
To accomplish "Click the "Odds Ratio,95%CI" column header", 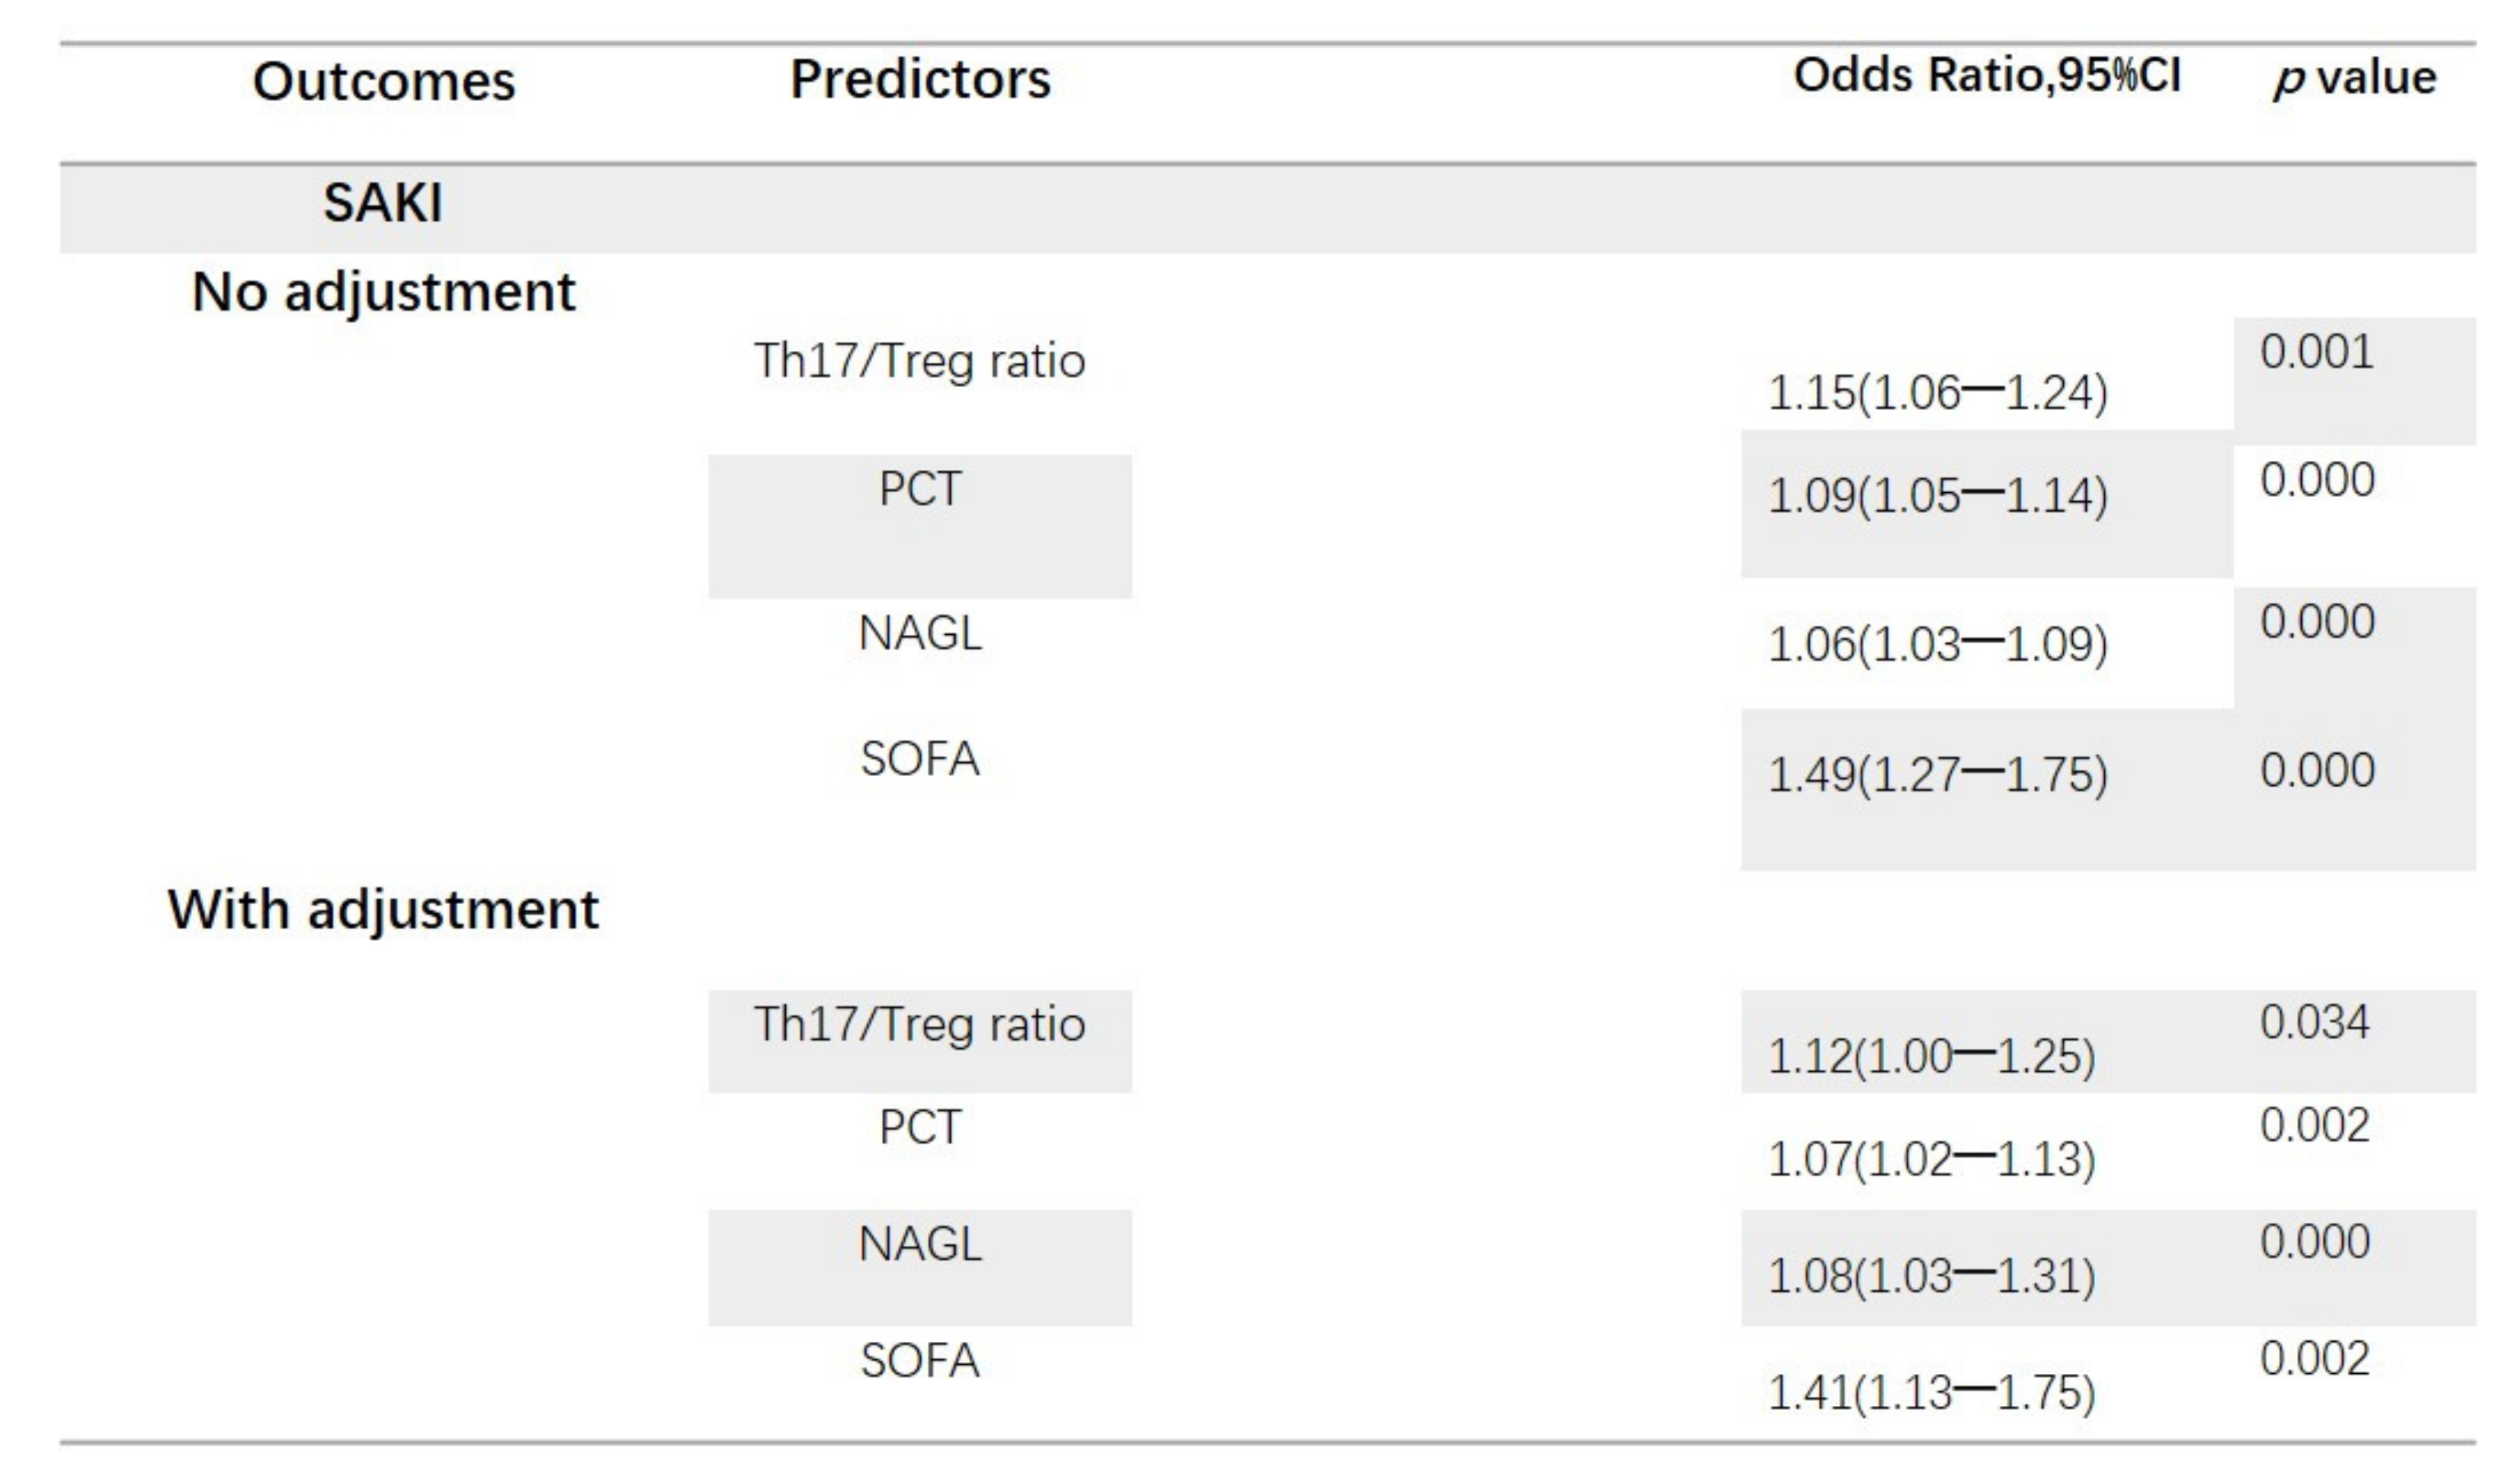I will 1987,76.
